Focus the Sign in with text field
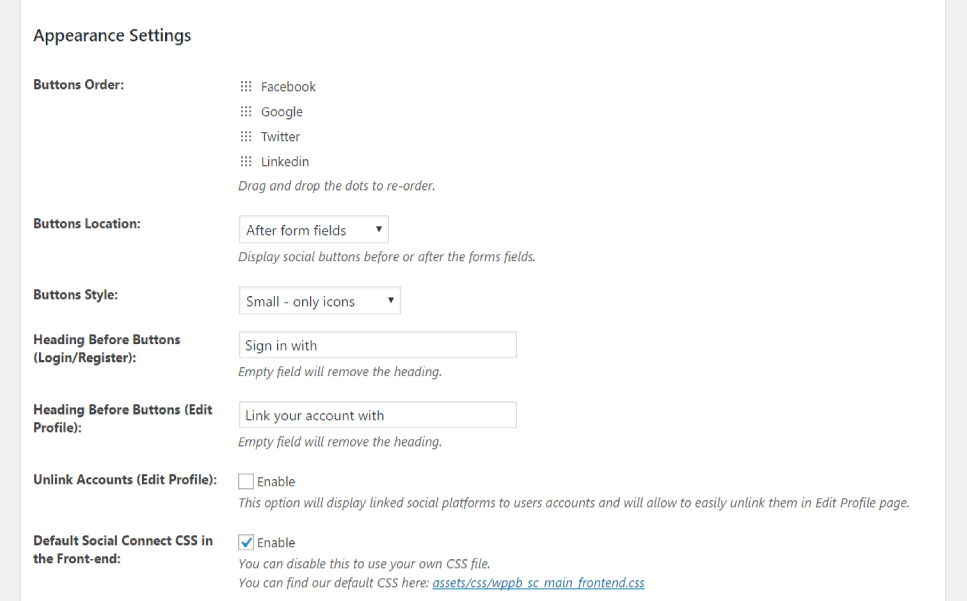Image resolution: width=967 pixels, height=601 pixels. pyautogui.click(x=377, y=345)
